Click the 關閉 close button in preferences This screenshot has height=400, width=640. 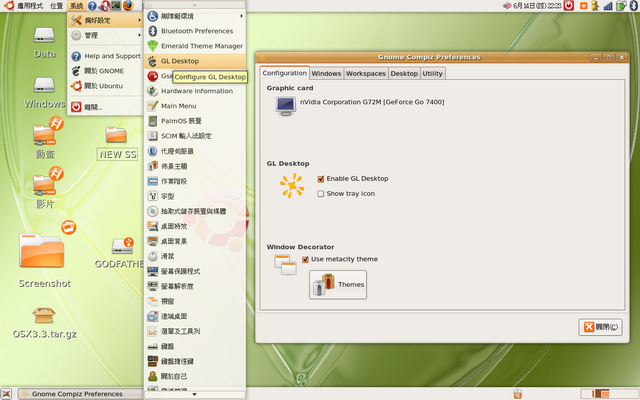(600, 327)
